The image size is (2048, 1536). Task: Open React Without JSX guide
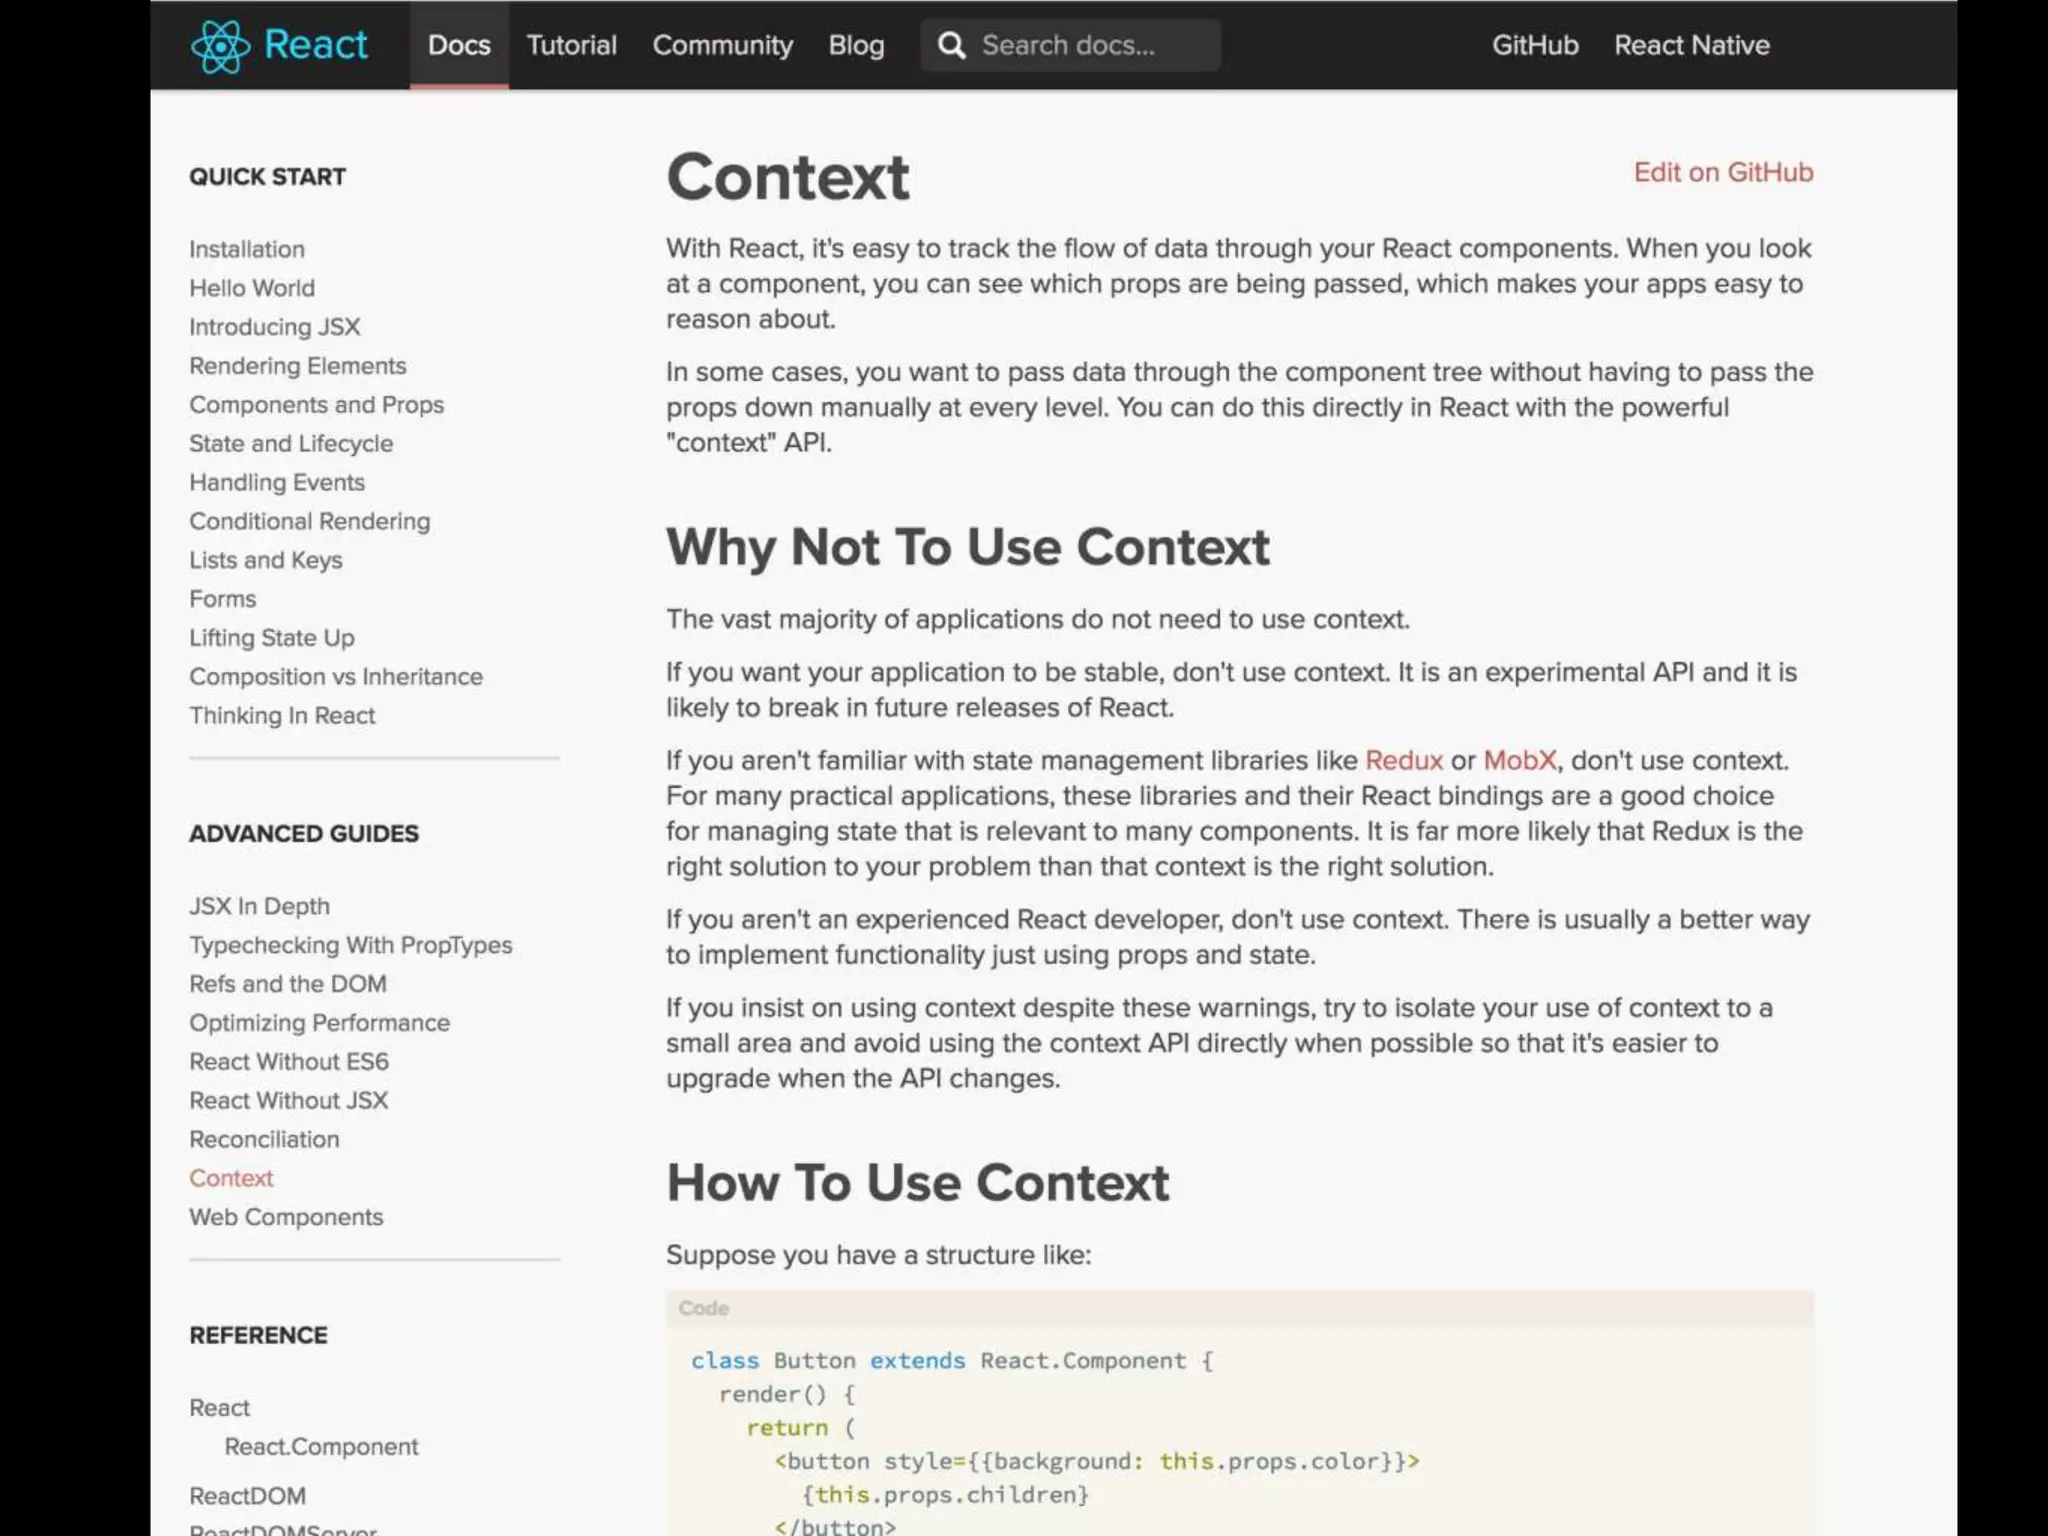pos(289,1101)
